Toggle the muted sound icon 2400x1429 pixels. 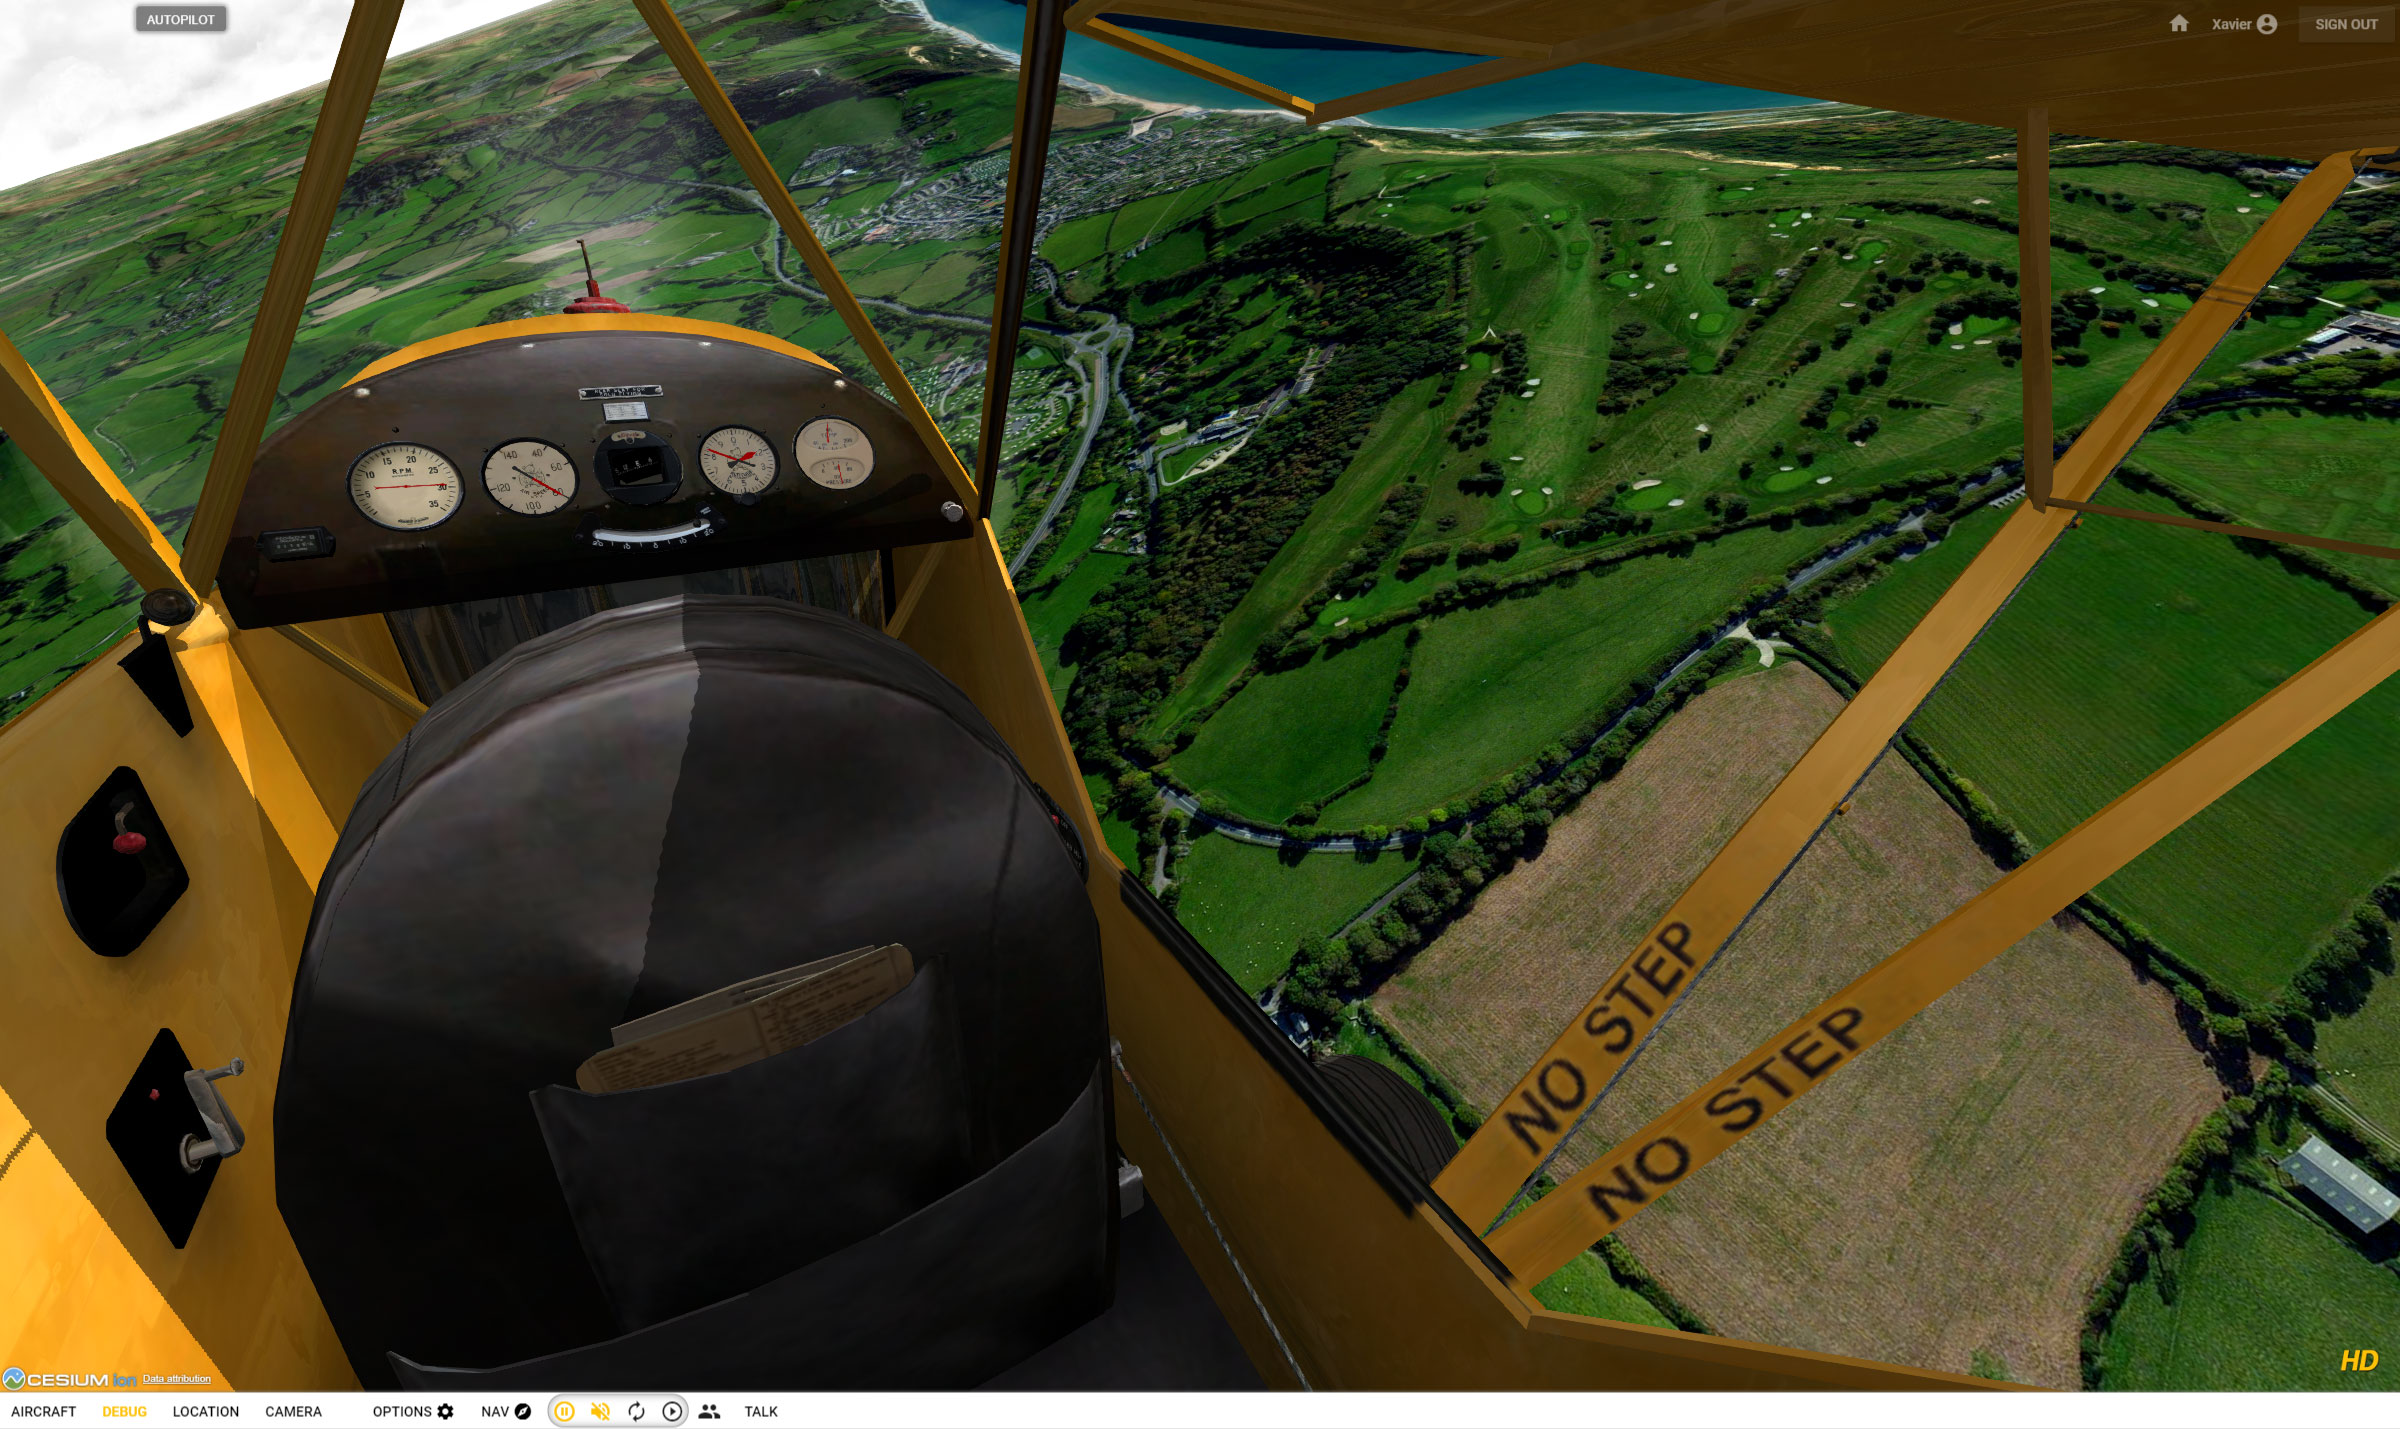600,1411
